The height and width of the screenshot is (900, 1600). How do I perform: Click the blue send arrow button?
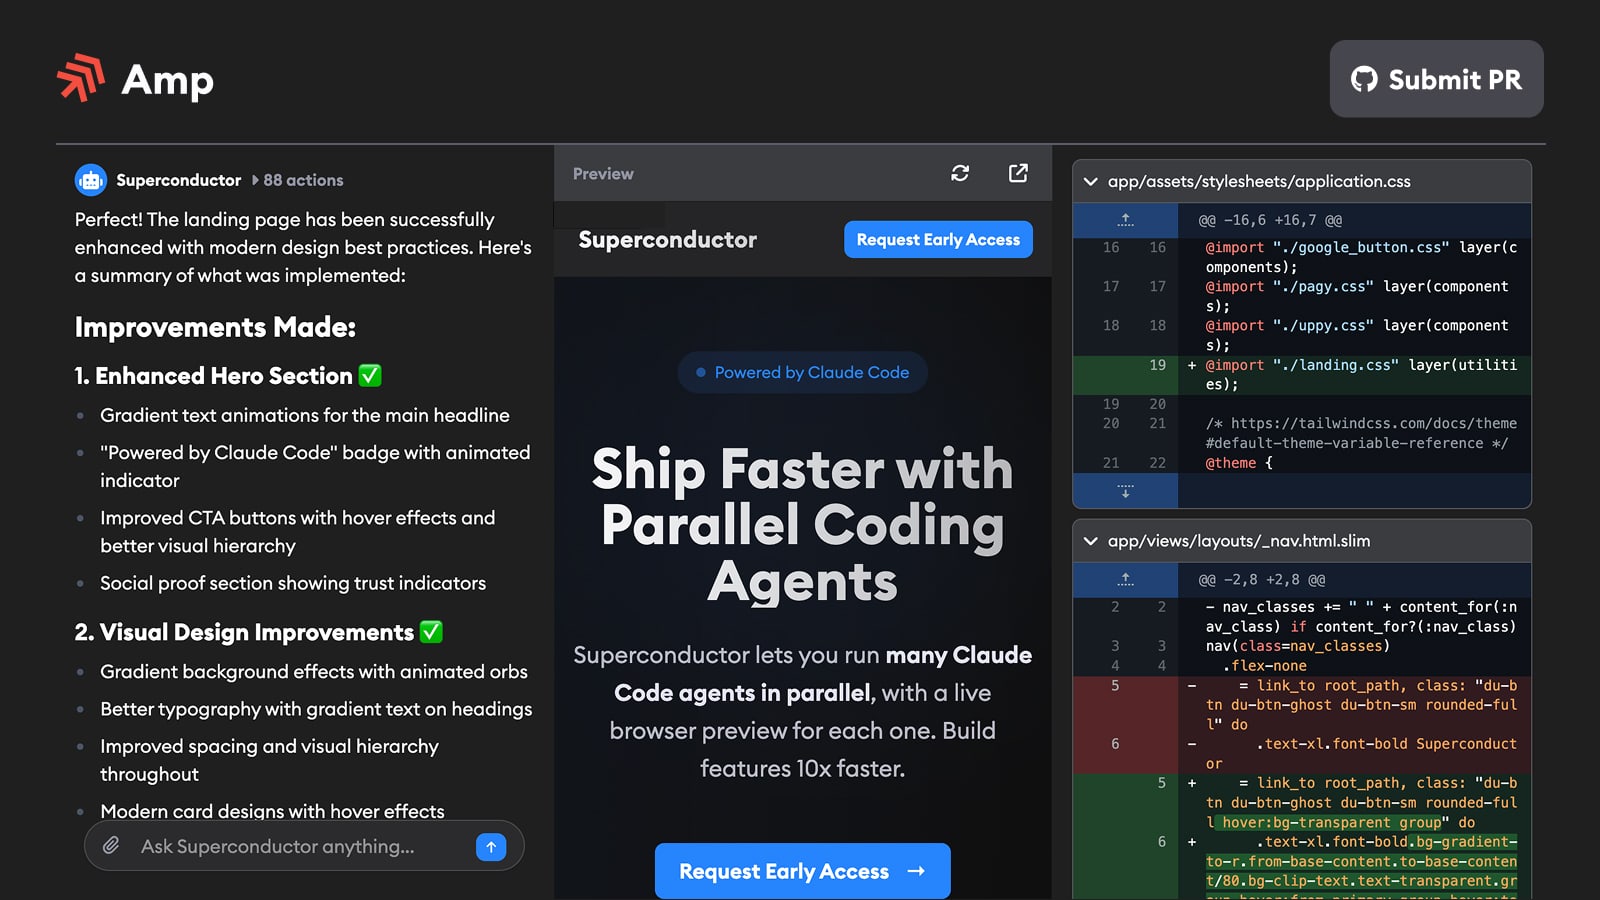[491, 847]
